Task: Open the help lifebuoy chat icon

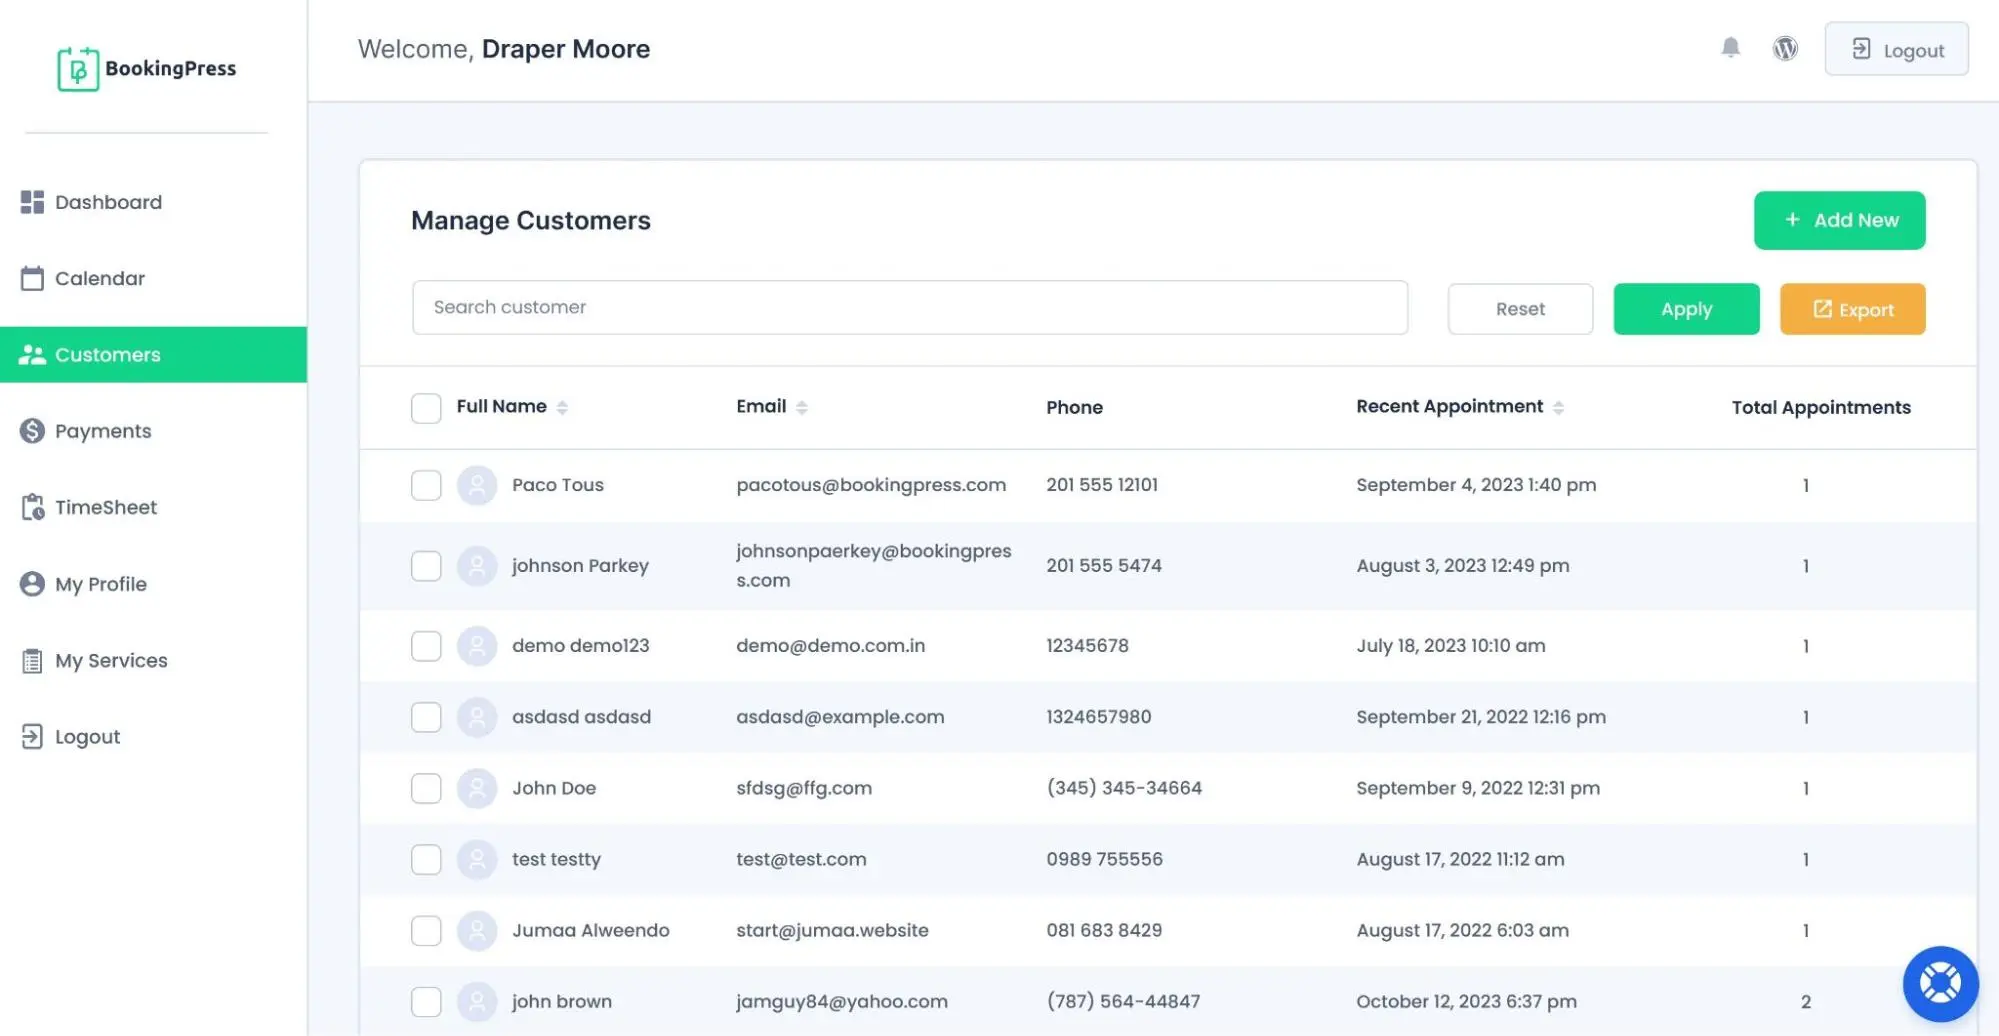Action: pos(1940,983)
